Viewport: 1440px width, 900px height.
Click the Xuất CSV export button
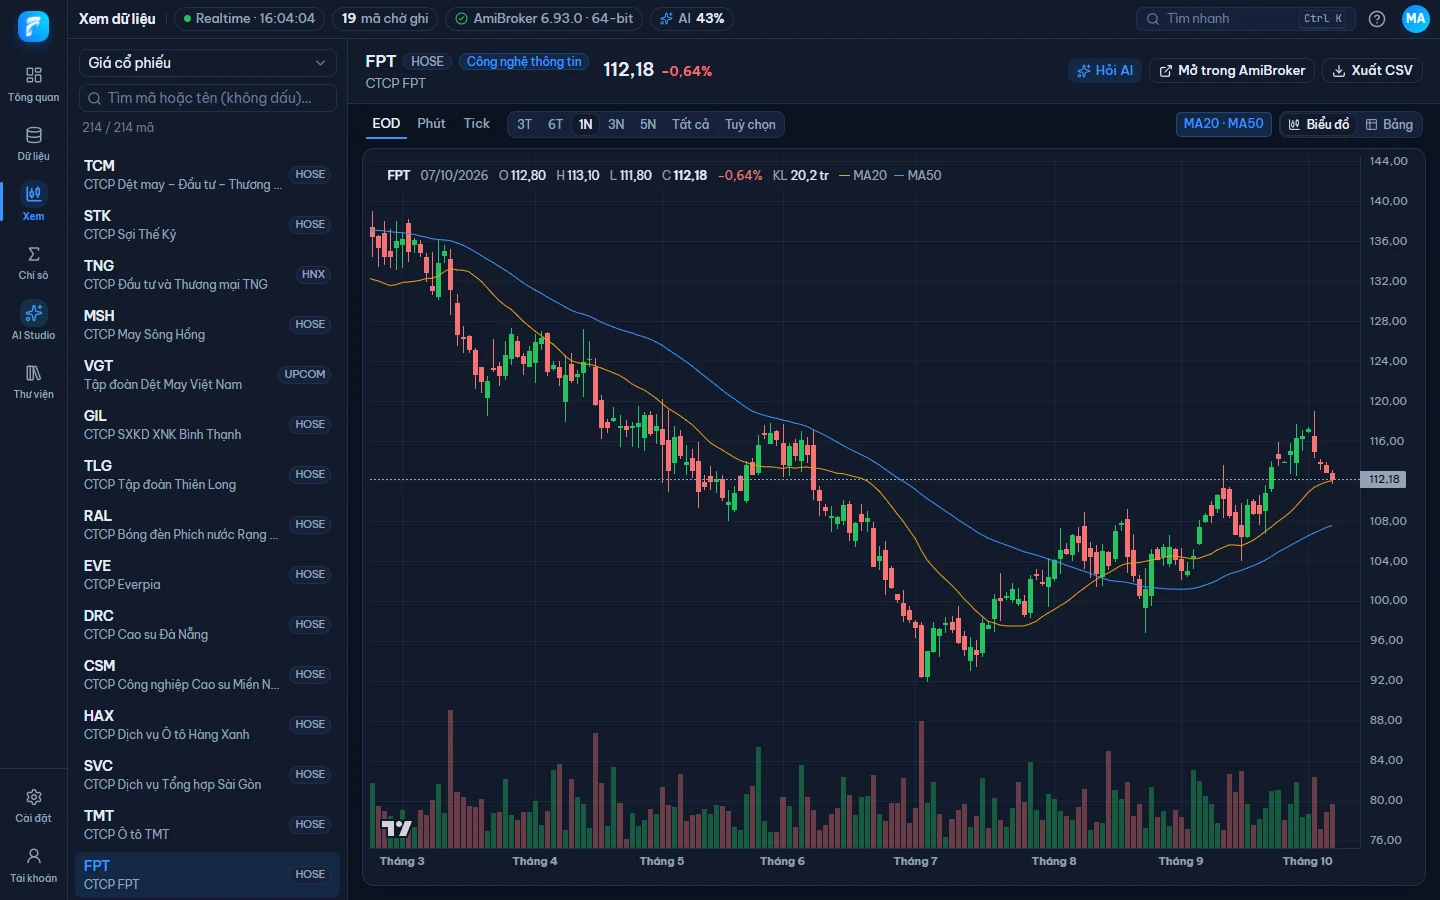click(1372, 70)
